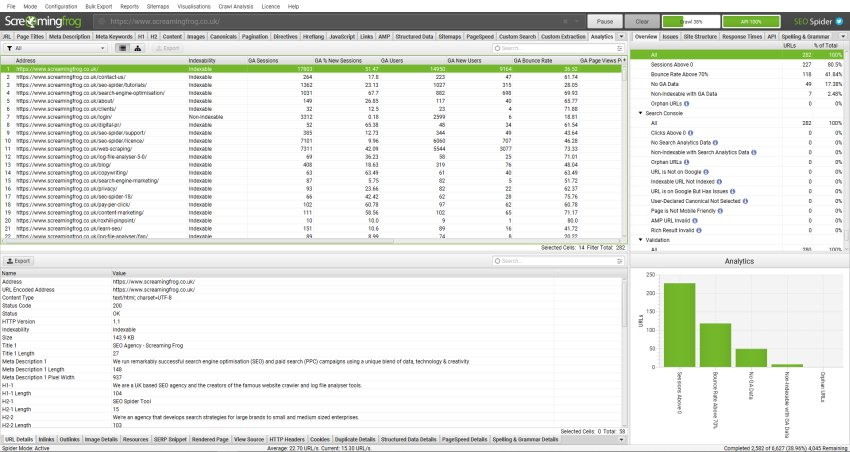Open the Crawl Analysis menu
The height and width of the screenshot is (452, 850).
pyautogui.click(x=236, y=7)
